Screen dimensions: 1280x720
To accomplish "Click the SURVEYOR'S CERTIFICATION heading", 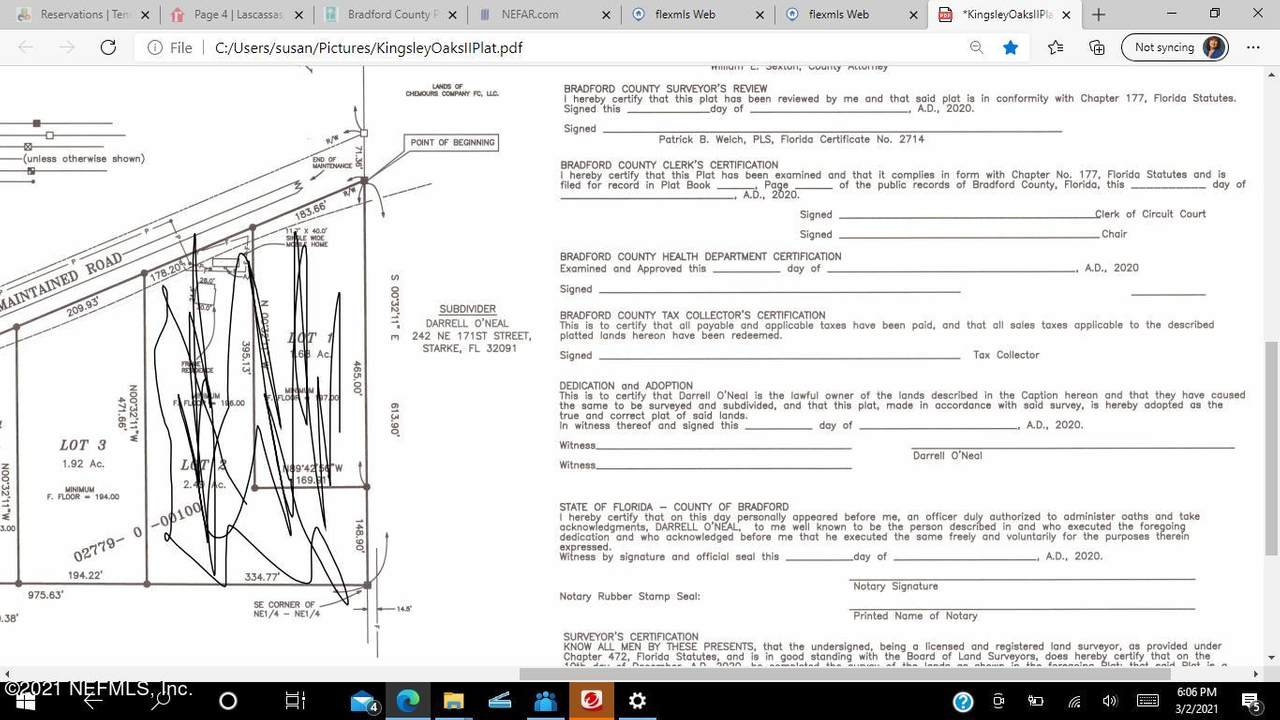I will click(x=631, y=636).
